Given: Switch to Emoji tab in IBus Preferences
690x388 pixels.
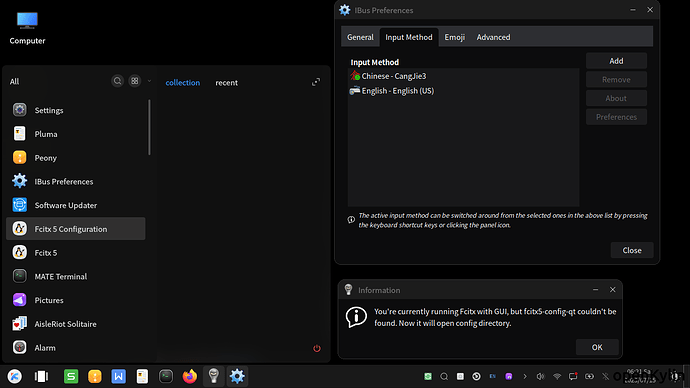Looking at the screenshot, I should tap(455, 37).
